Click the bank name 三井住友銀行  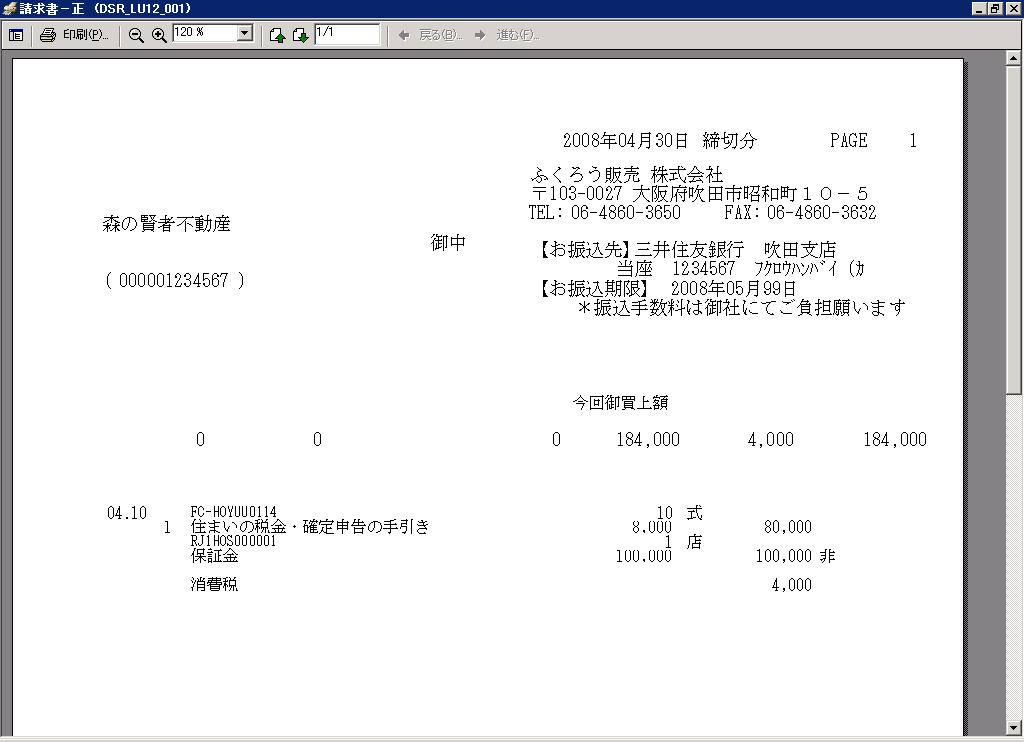[x=689, y=250]
